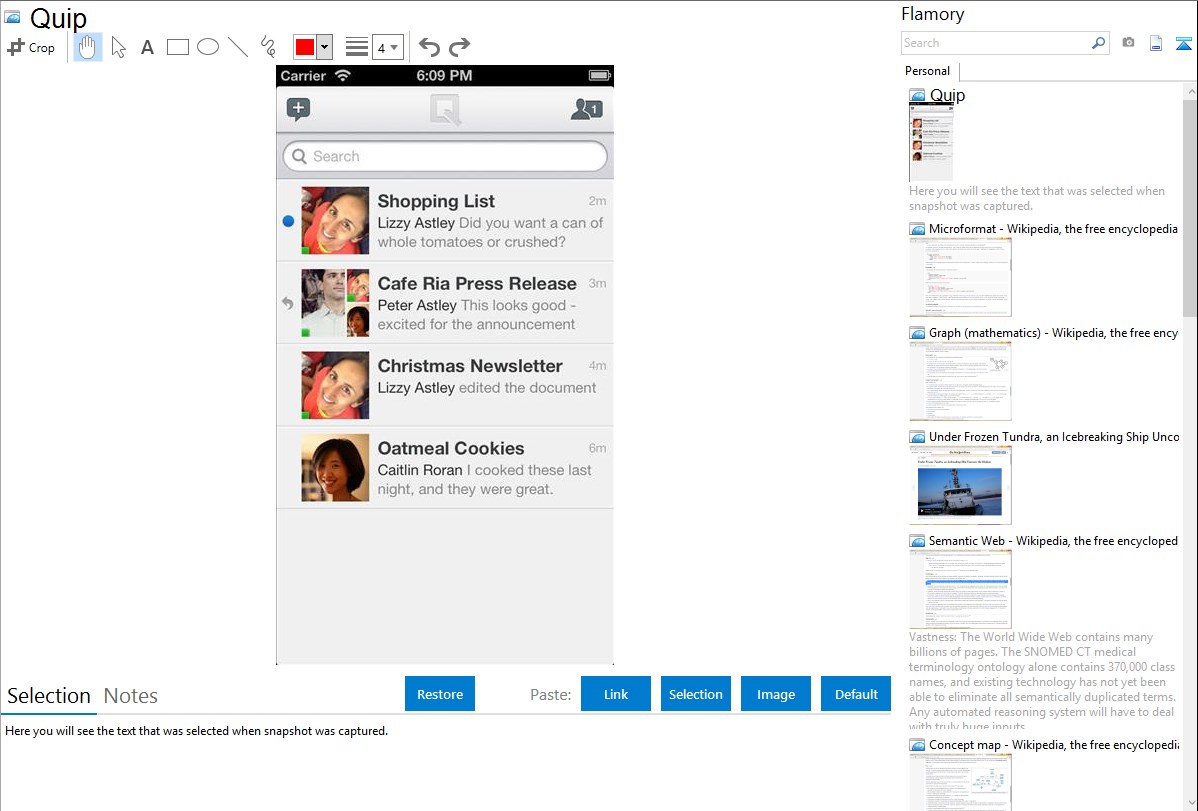Image resolution: width=1198 pixels, height=811 pixels.
Task: Open the Semantic Web snapshot title
Action: (1053, 540)
